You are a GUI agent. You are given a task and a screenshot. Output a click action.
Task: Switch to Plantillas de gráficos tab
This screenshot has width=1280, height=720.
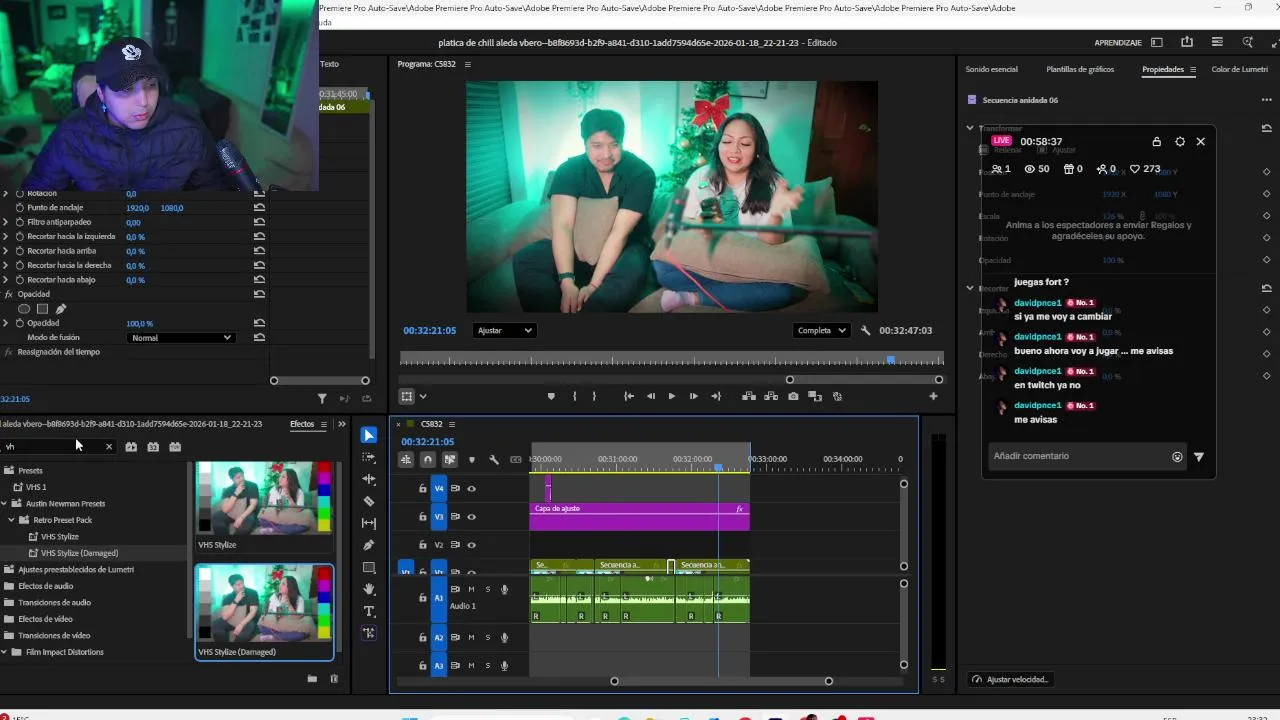[1080, 70]
